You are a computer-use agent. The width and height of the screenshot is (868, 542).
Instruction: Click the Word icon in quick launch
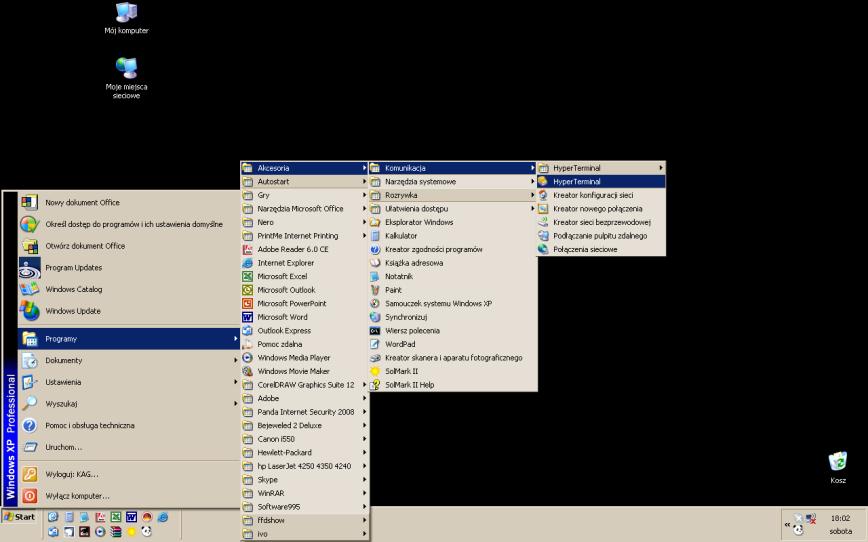tap(131, 517)
